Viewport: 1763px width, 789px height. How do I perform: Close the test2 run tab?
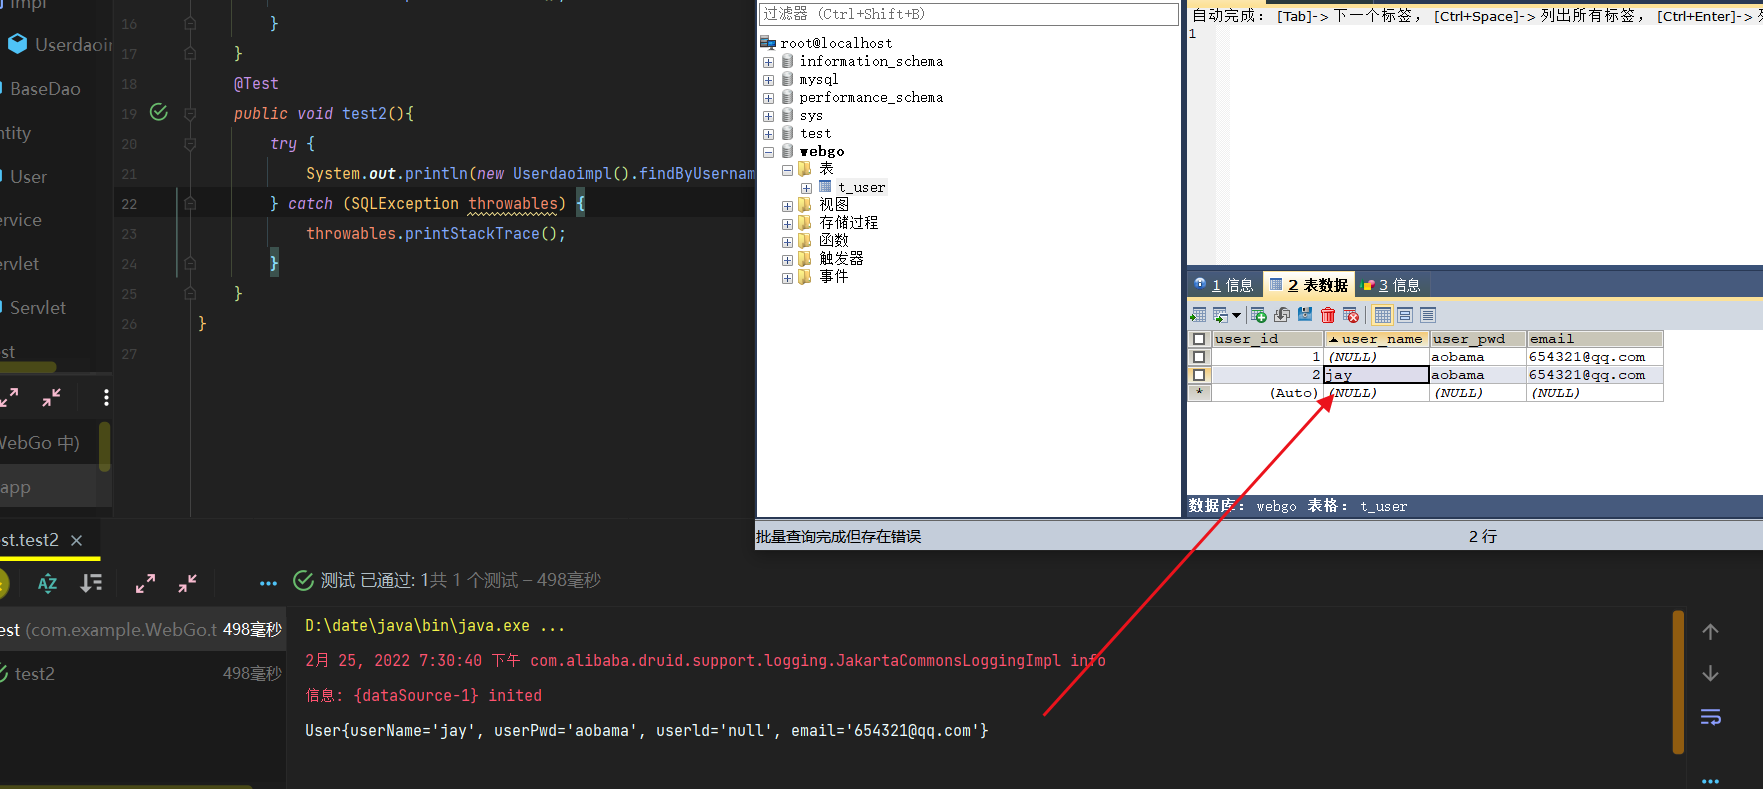[x=77, y=540]
